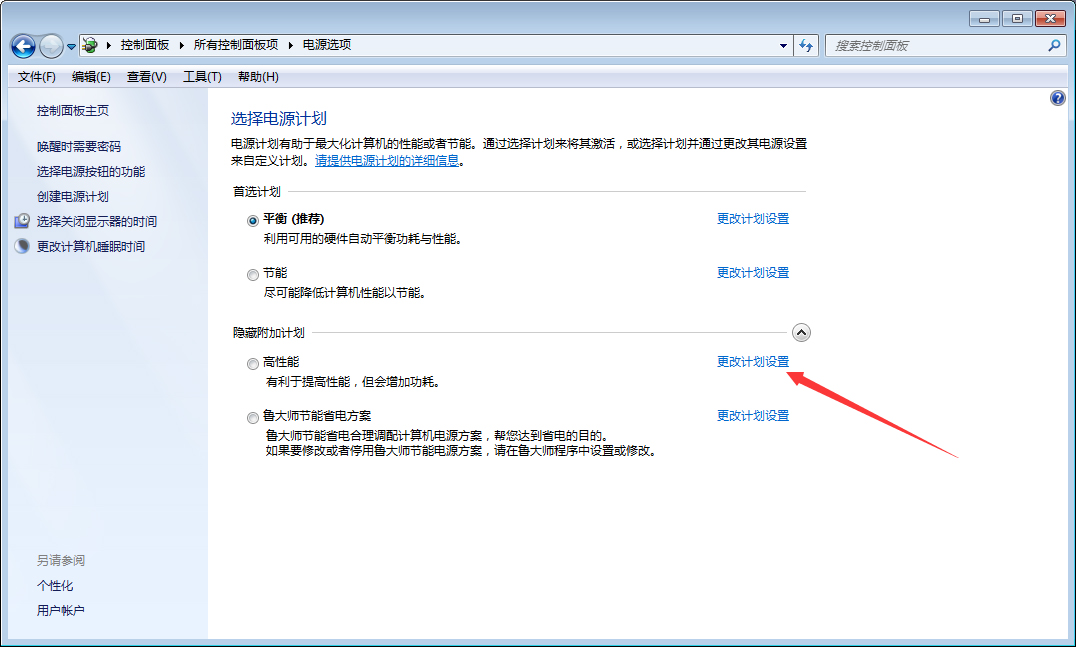The height and width of the screenshot is (647, 1076).
Task: Click the refresh icon in address bar
Action: tap(806, 45)
